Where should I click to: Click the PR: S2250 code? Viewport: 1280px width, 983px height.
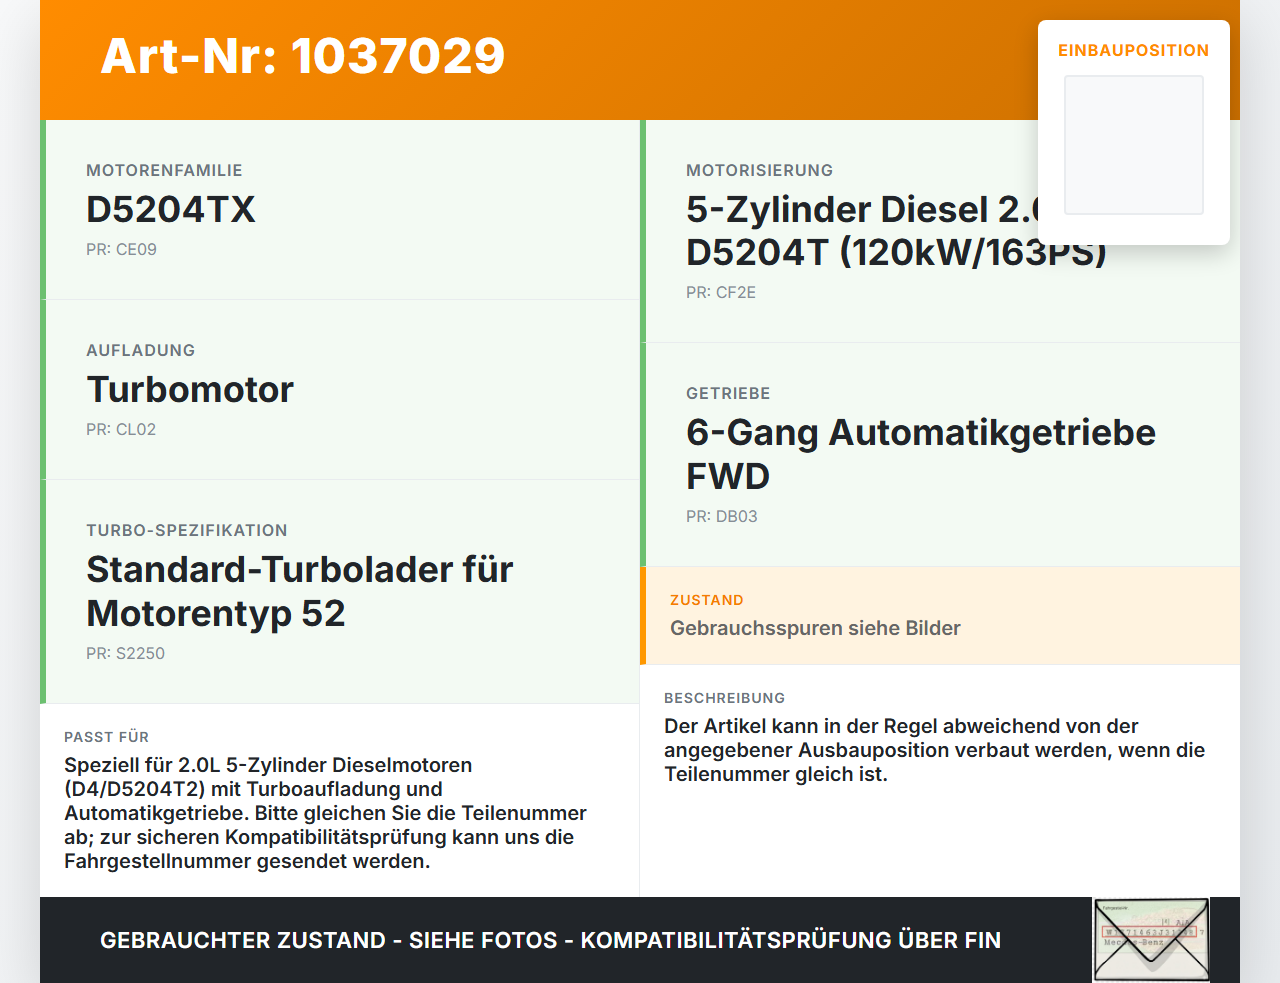click(x=125, y=653)
